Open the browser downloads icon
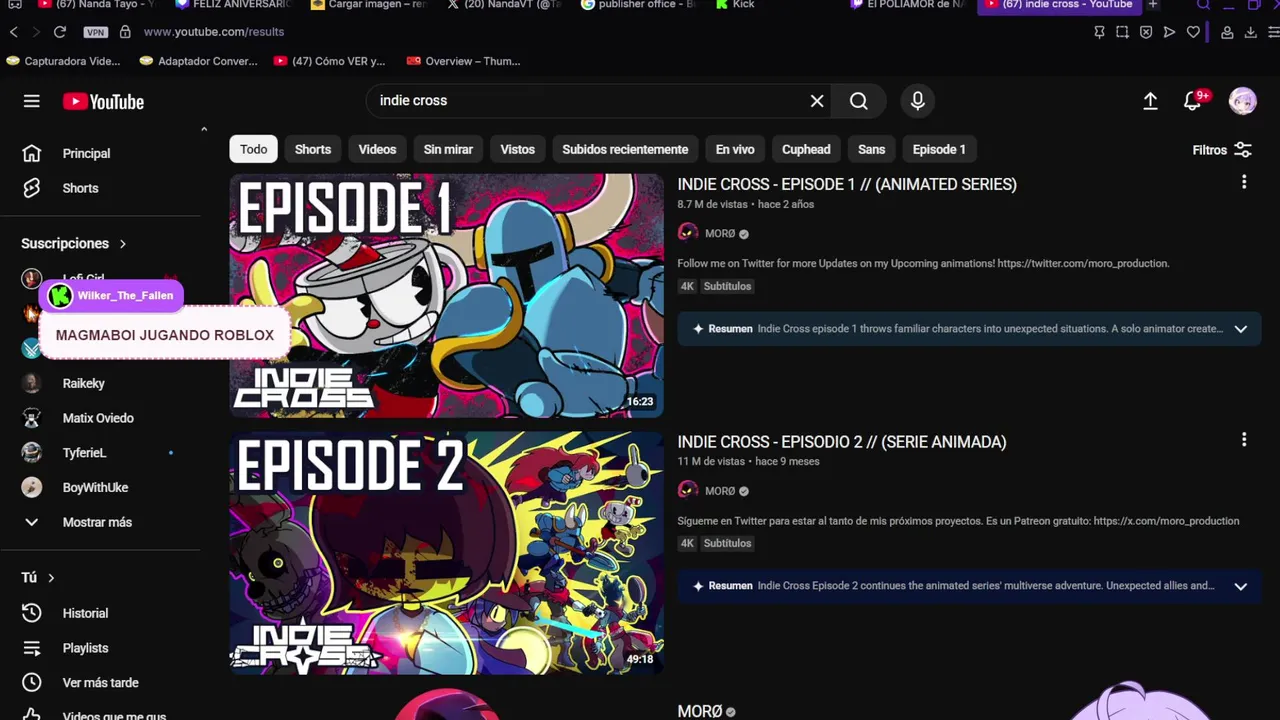The width and height of the screenshot is (1280, 720). coord(1250,32)
